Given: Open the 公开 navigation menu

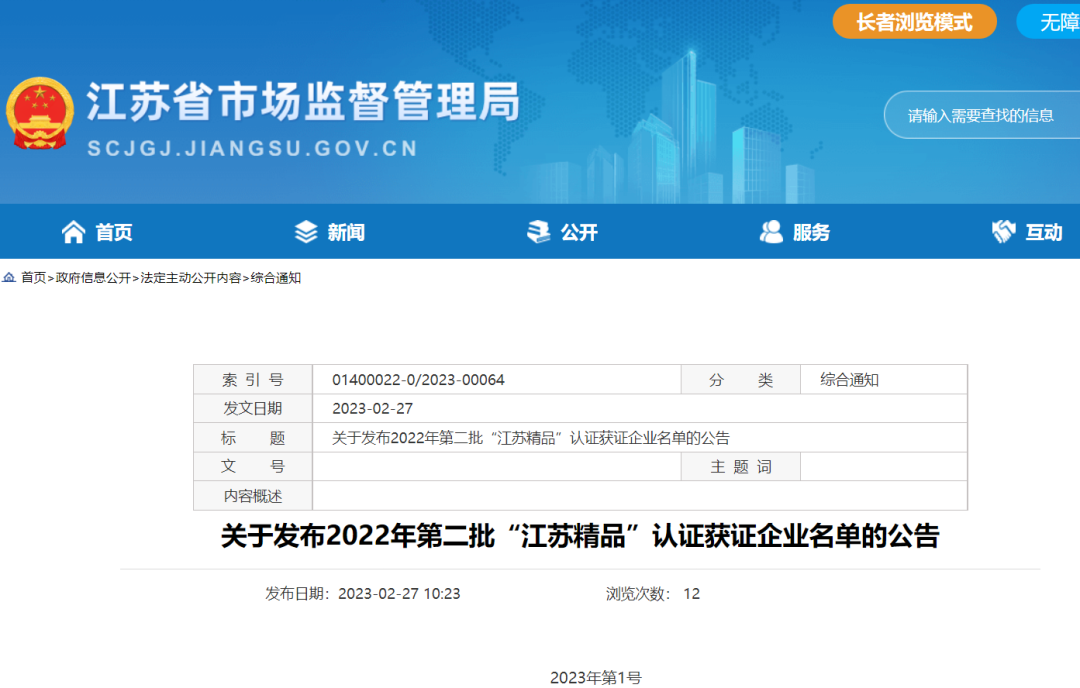Looking at the screenshot, I should [580, 231].
